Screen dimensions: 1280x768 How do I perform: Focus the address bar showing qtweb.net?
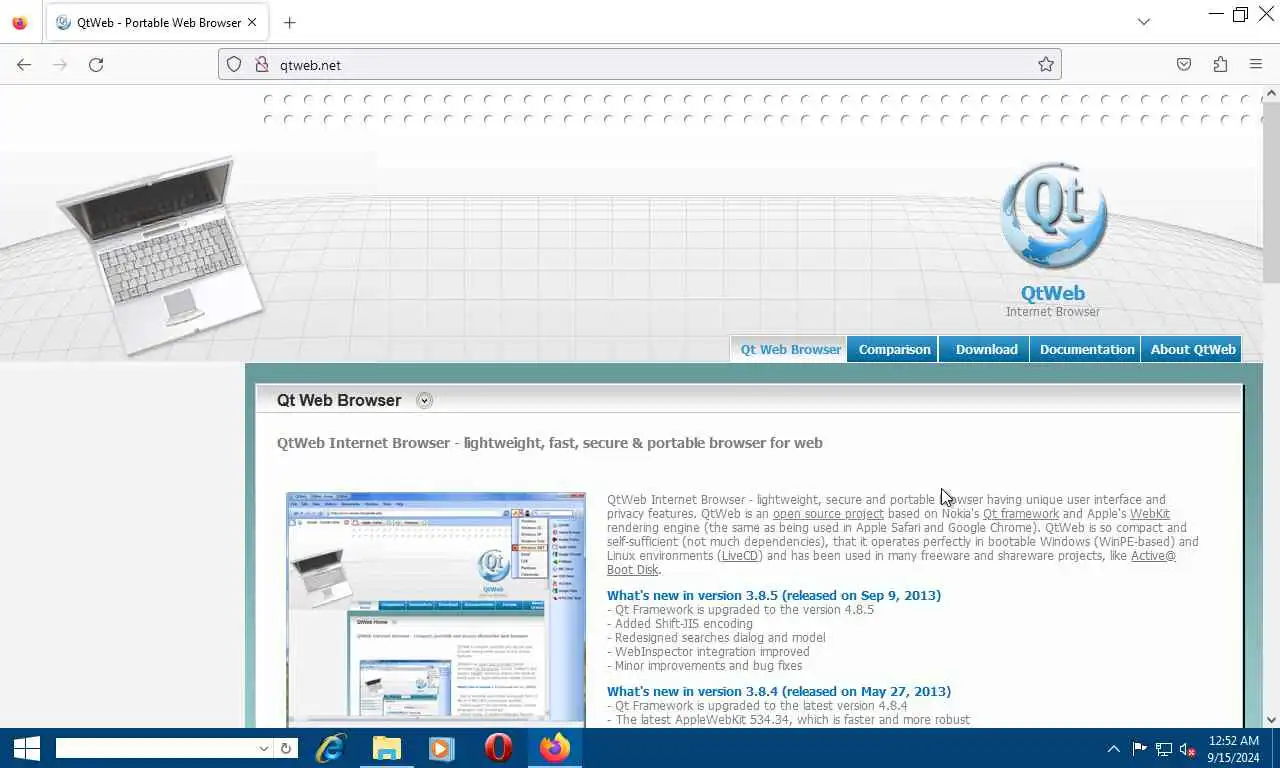[640, 64]
